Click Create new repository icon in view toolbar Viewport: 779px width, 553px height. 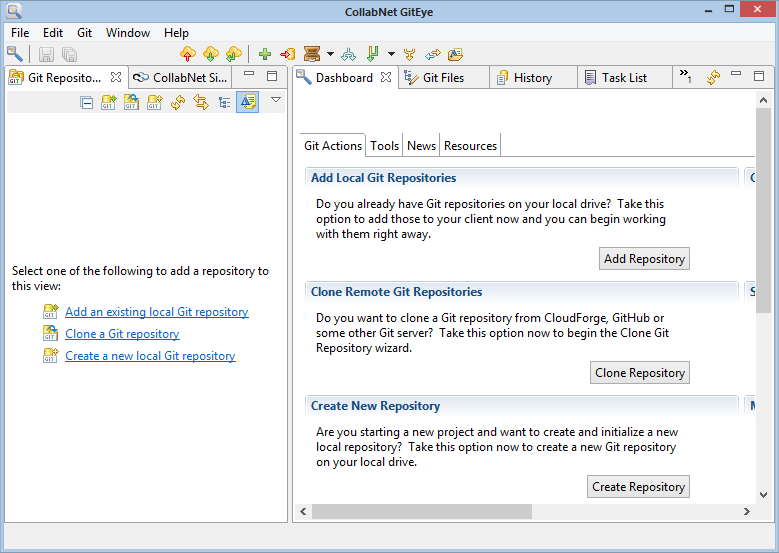pyautogui.click(x=155, y=102)
